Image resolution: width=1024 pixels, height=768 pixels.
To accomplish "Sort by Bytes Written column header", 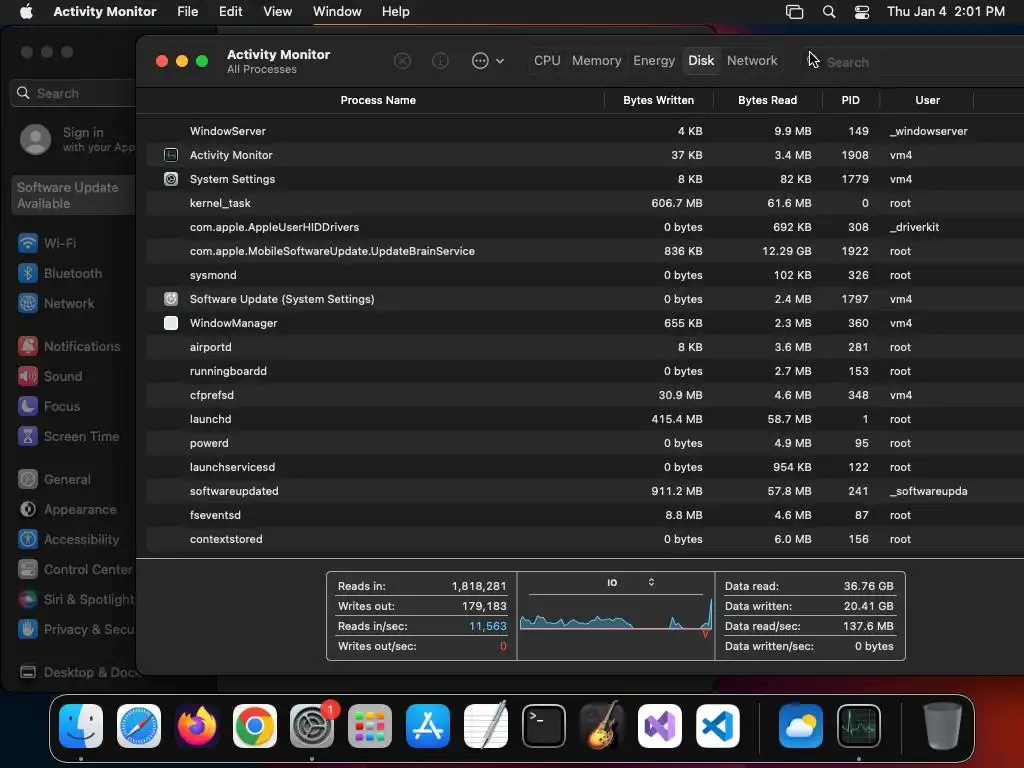I will (x=658, y=100).
